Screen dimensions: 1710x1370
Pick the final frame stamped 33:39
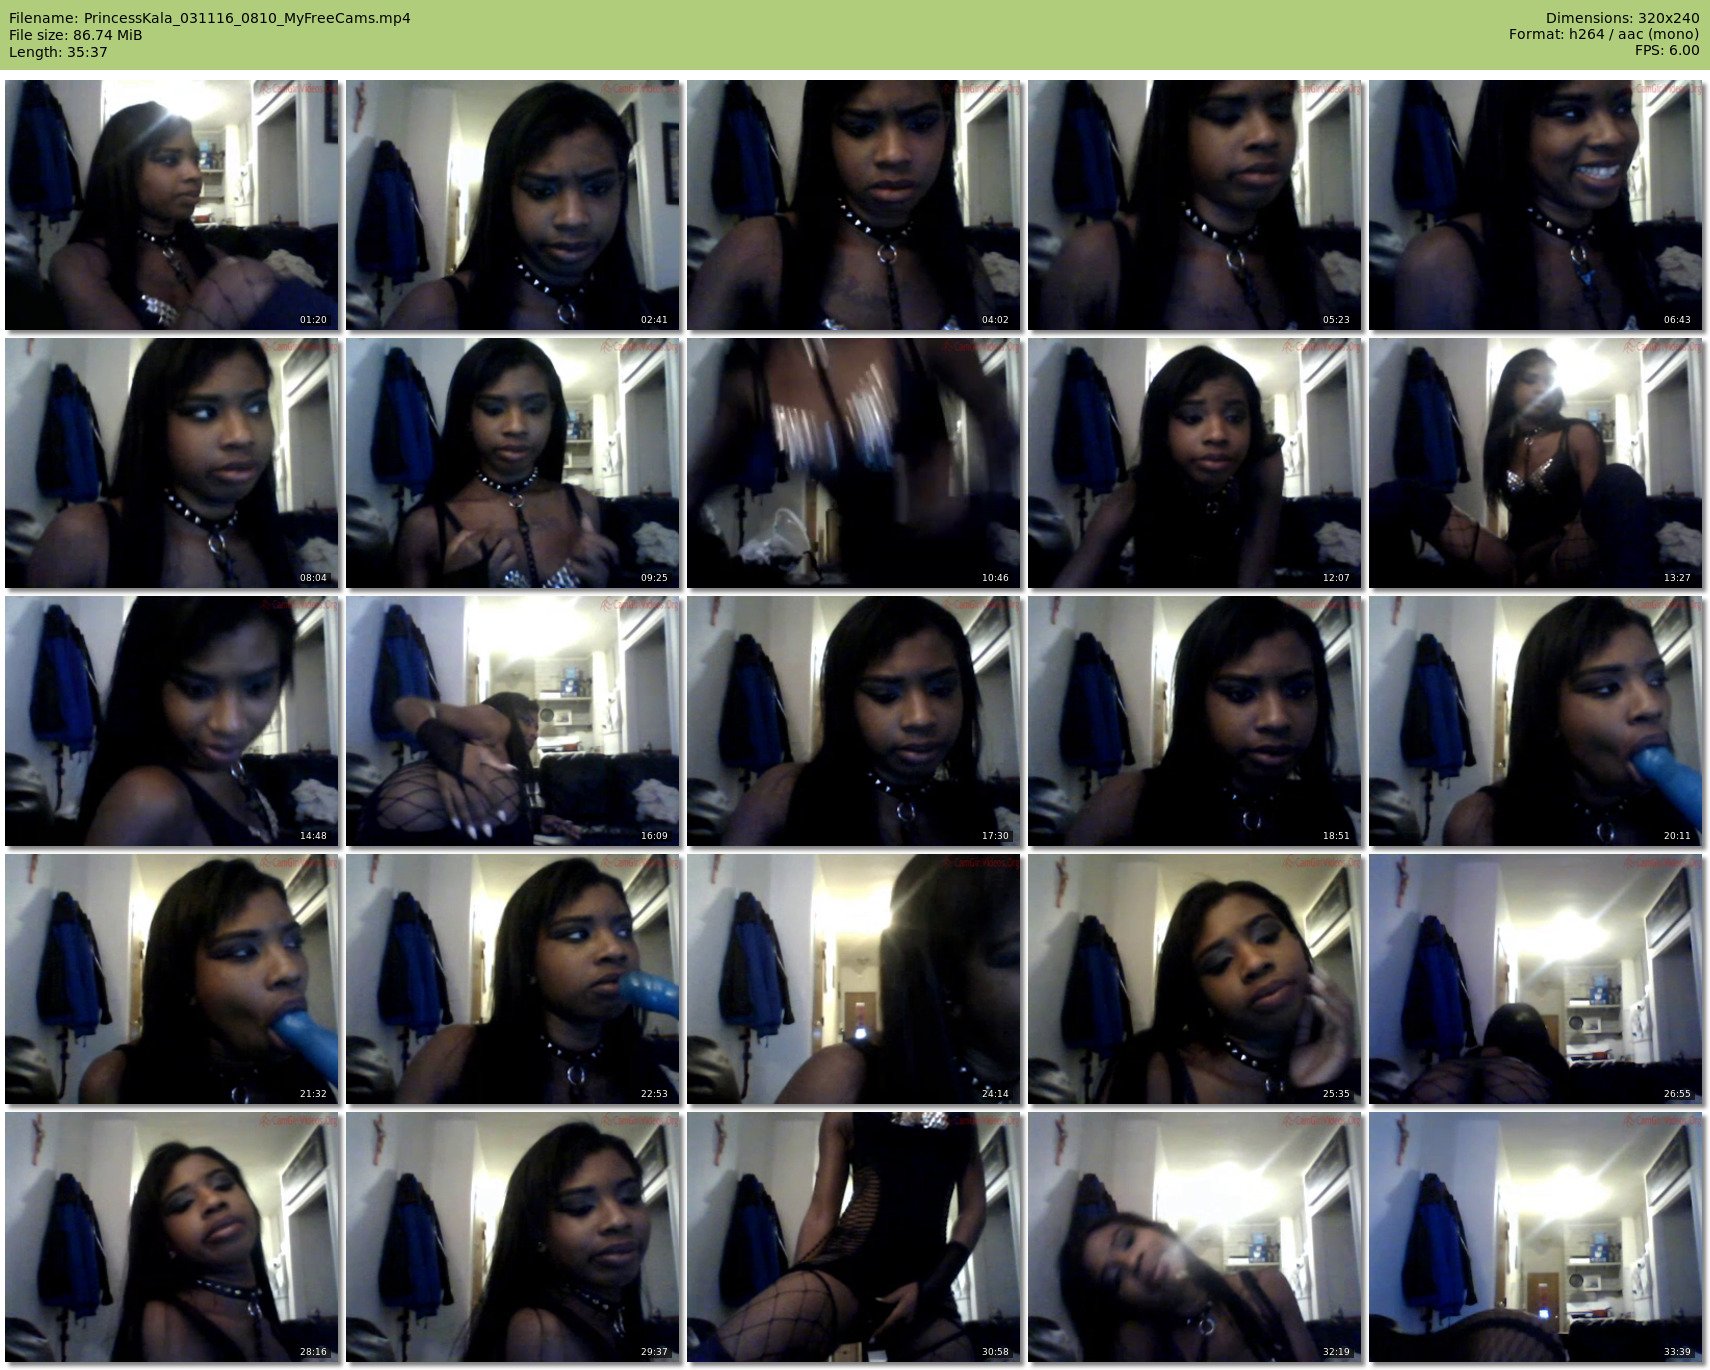[x=1536, y=1237]
